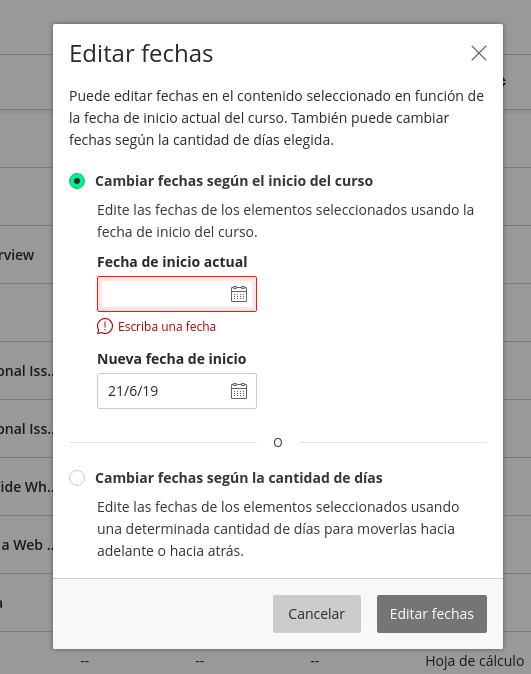Close the Editar fechas dialog
The image size is (531, 674).
[479, 53]
